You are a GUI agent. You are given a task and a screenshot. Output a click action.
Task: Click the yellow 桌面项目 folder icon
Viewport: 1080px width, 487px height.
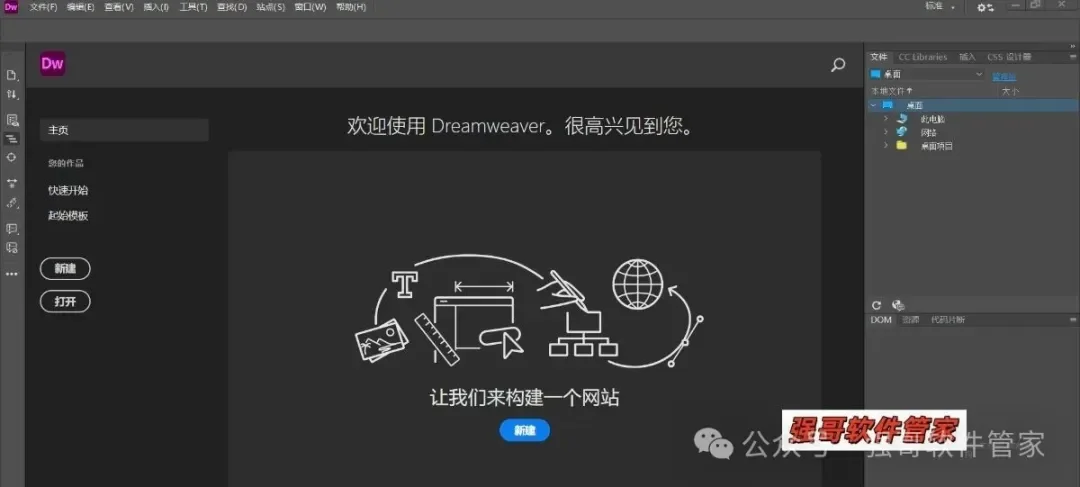tap(902, 145)
